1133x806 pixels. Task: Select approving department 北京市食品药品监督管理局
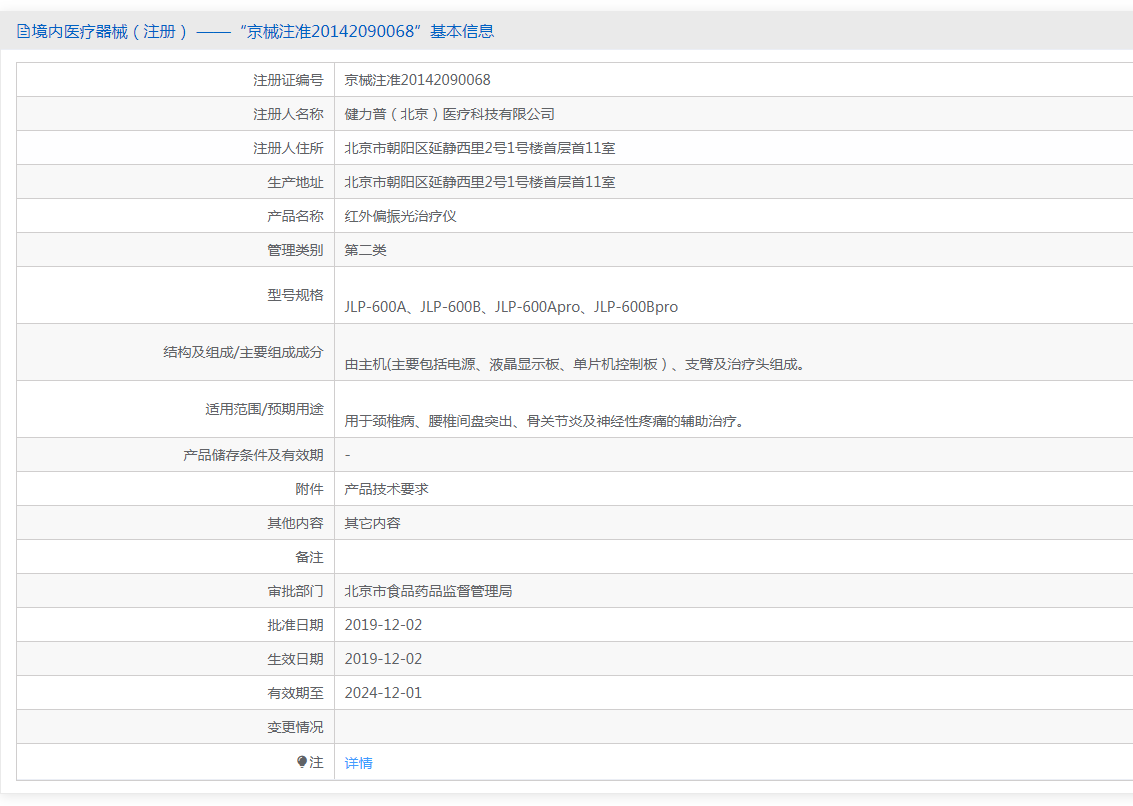[x=428, y=591]
